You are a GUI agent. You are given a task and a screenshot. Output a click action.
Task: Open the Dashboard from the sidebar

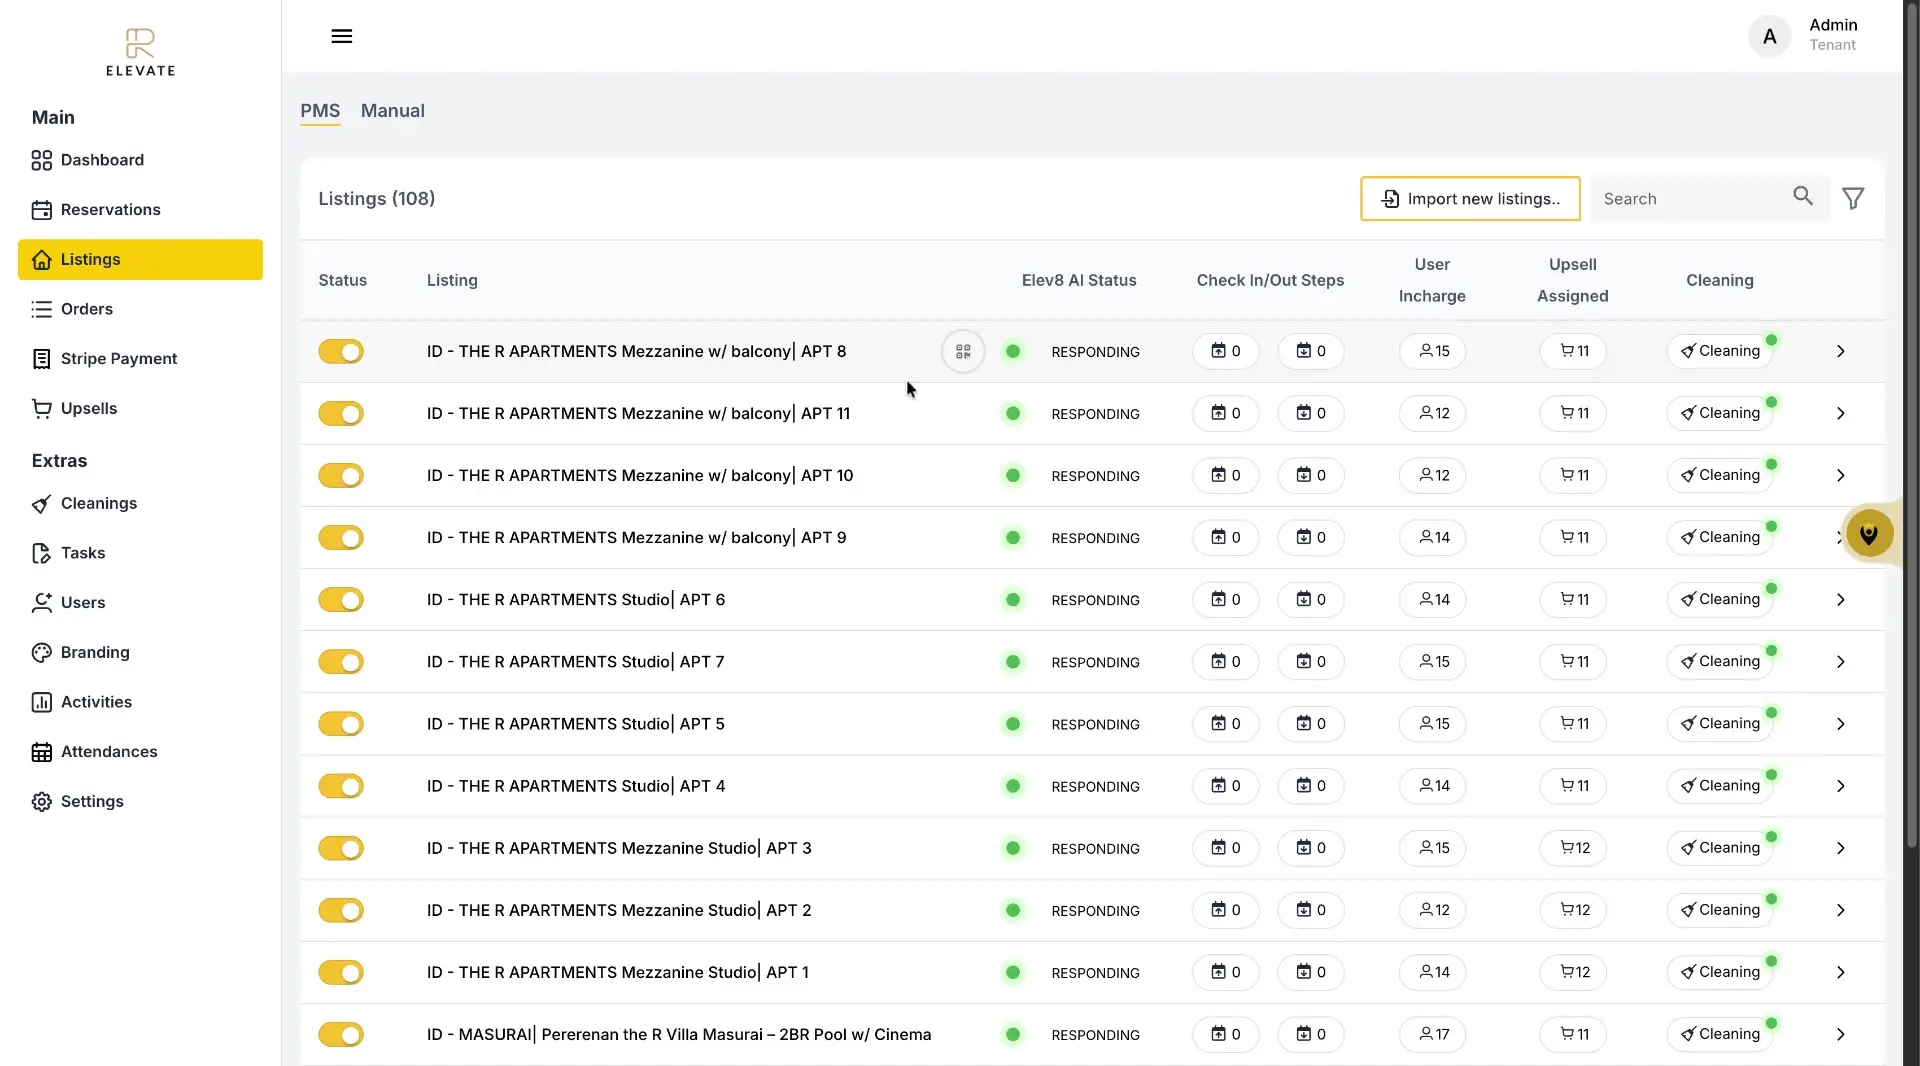100,160
